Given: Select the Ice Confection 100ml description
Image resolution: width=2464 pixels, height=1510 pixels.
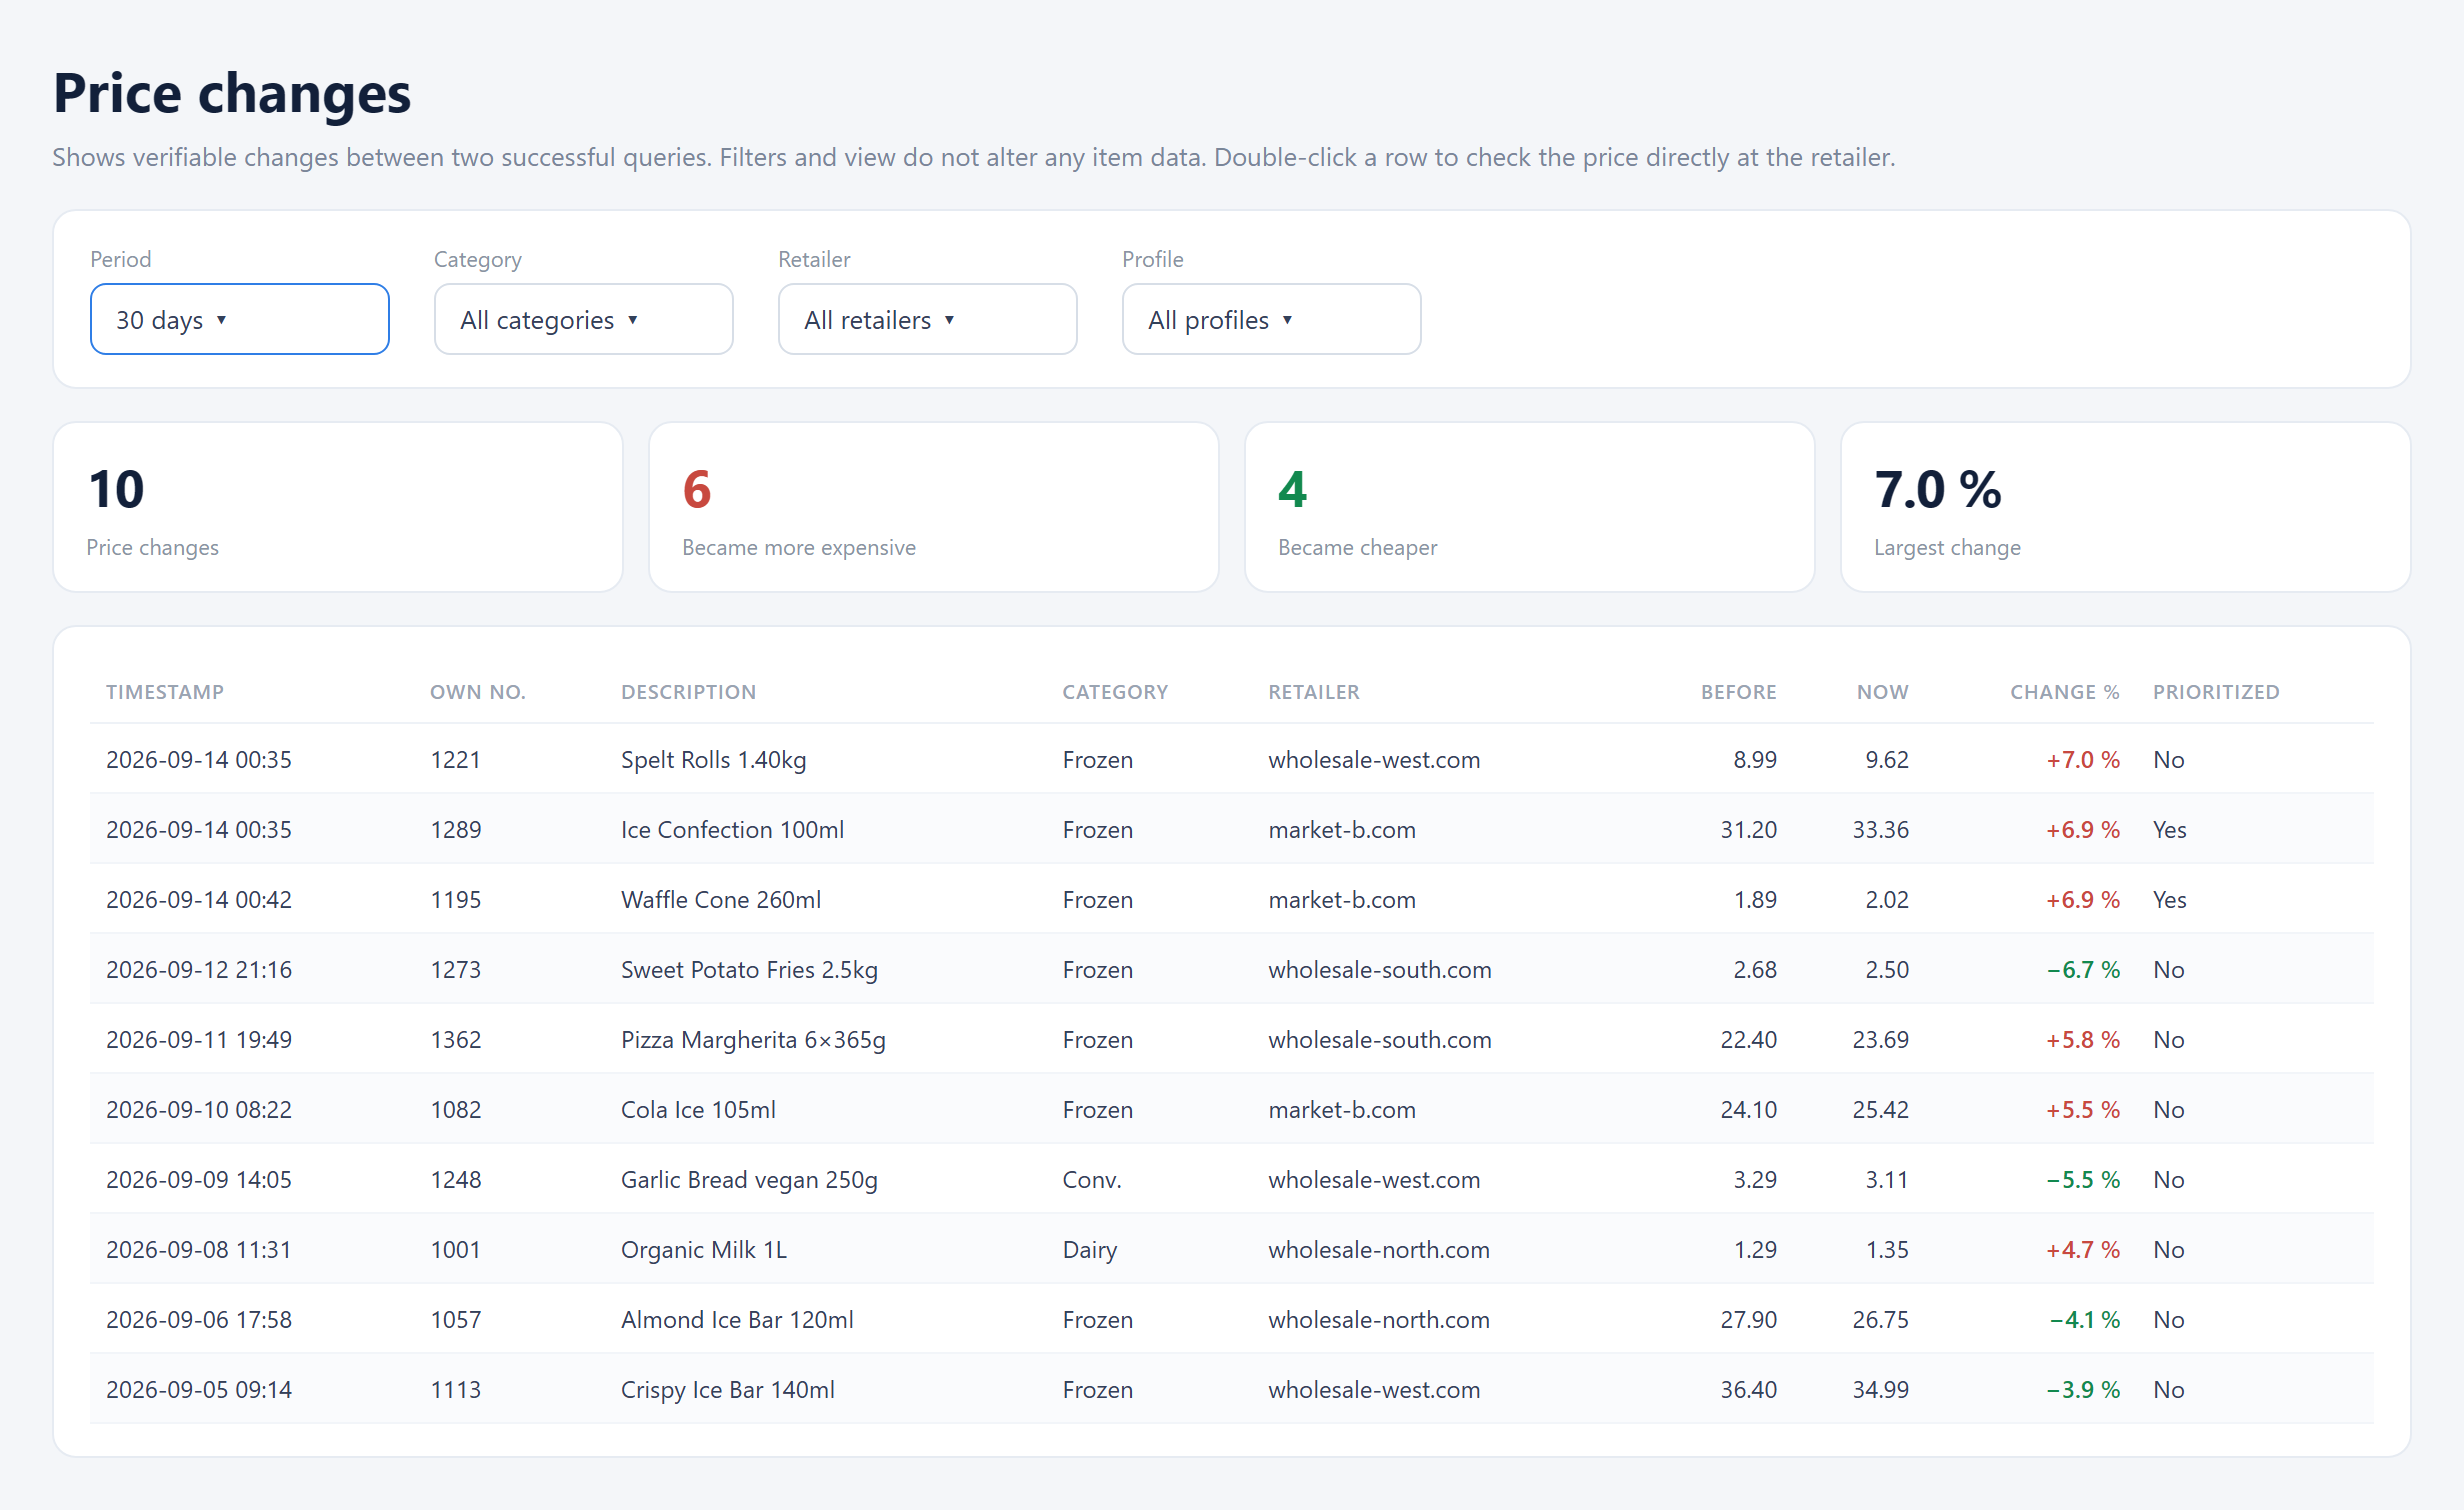Looking at the screenshot, I should coord(732,829).
